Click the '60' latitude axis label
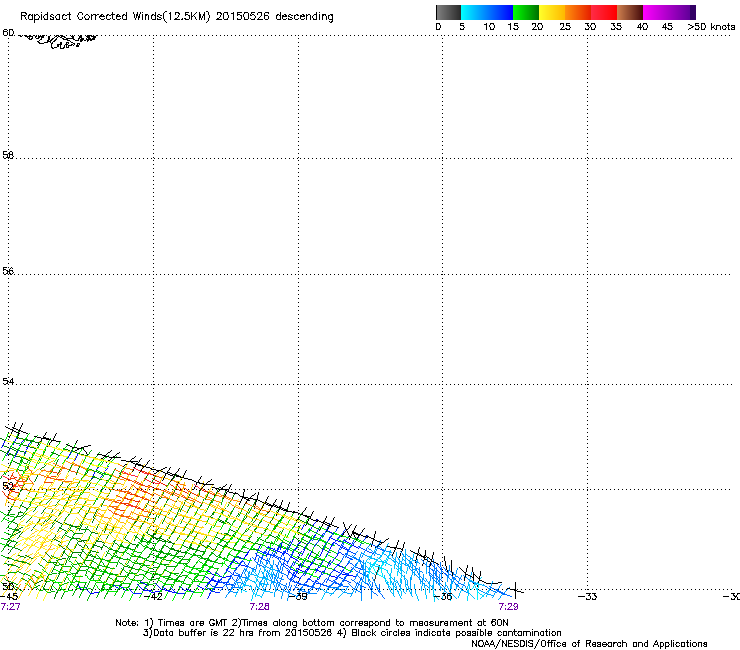Viewport: 740px width, 650px height. [8, 33]
